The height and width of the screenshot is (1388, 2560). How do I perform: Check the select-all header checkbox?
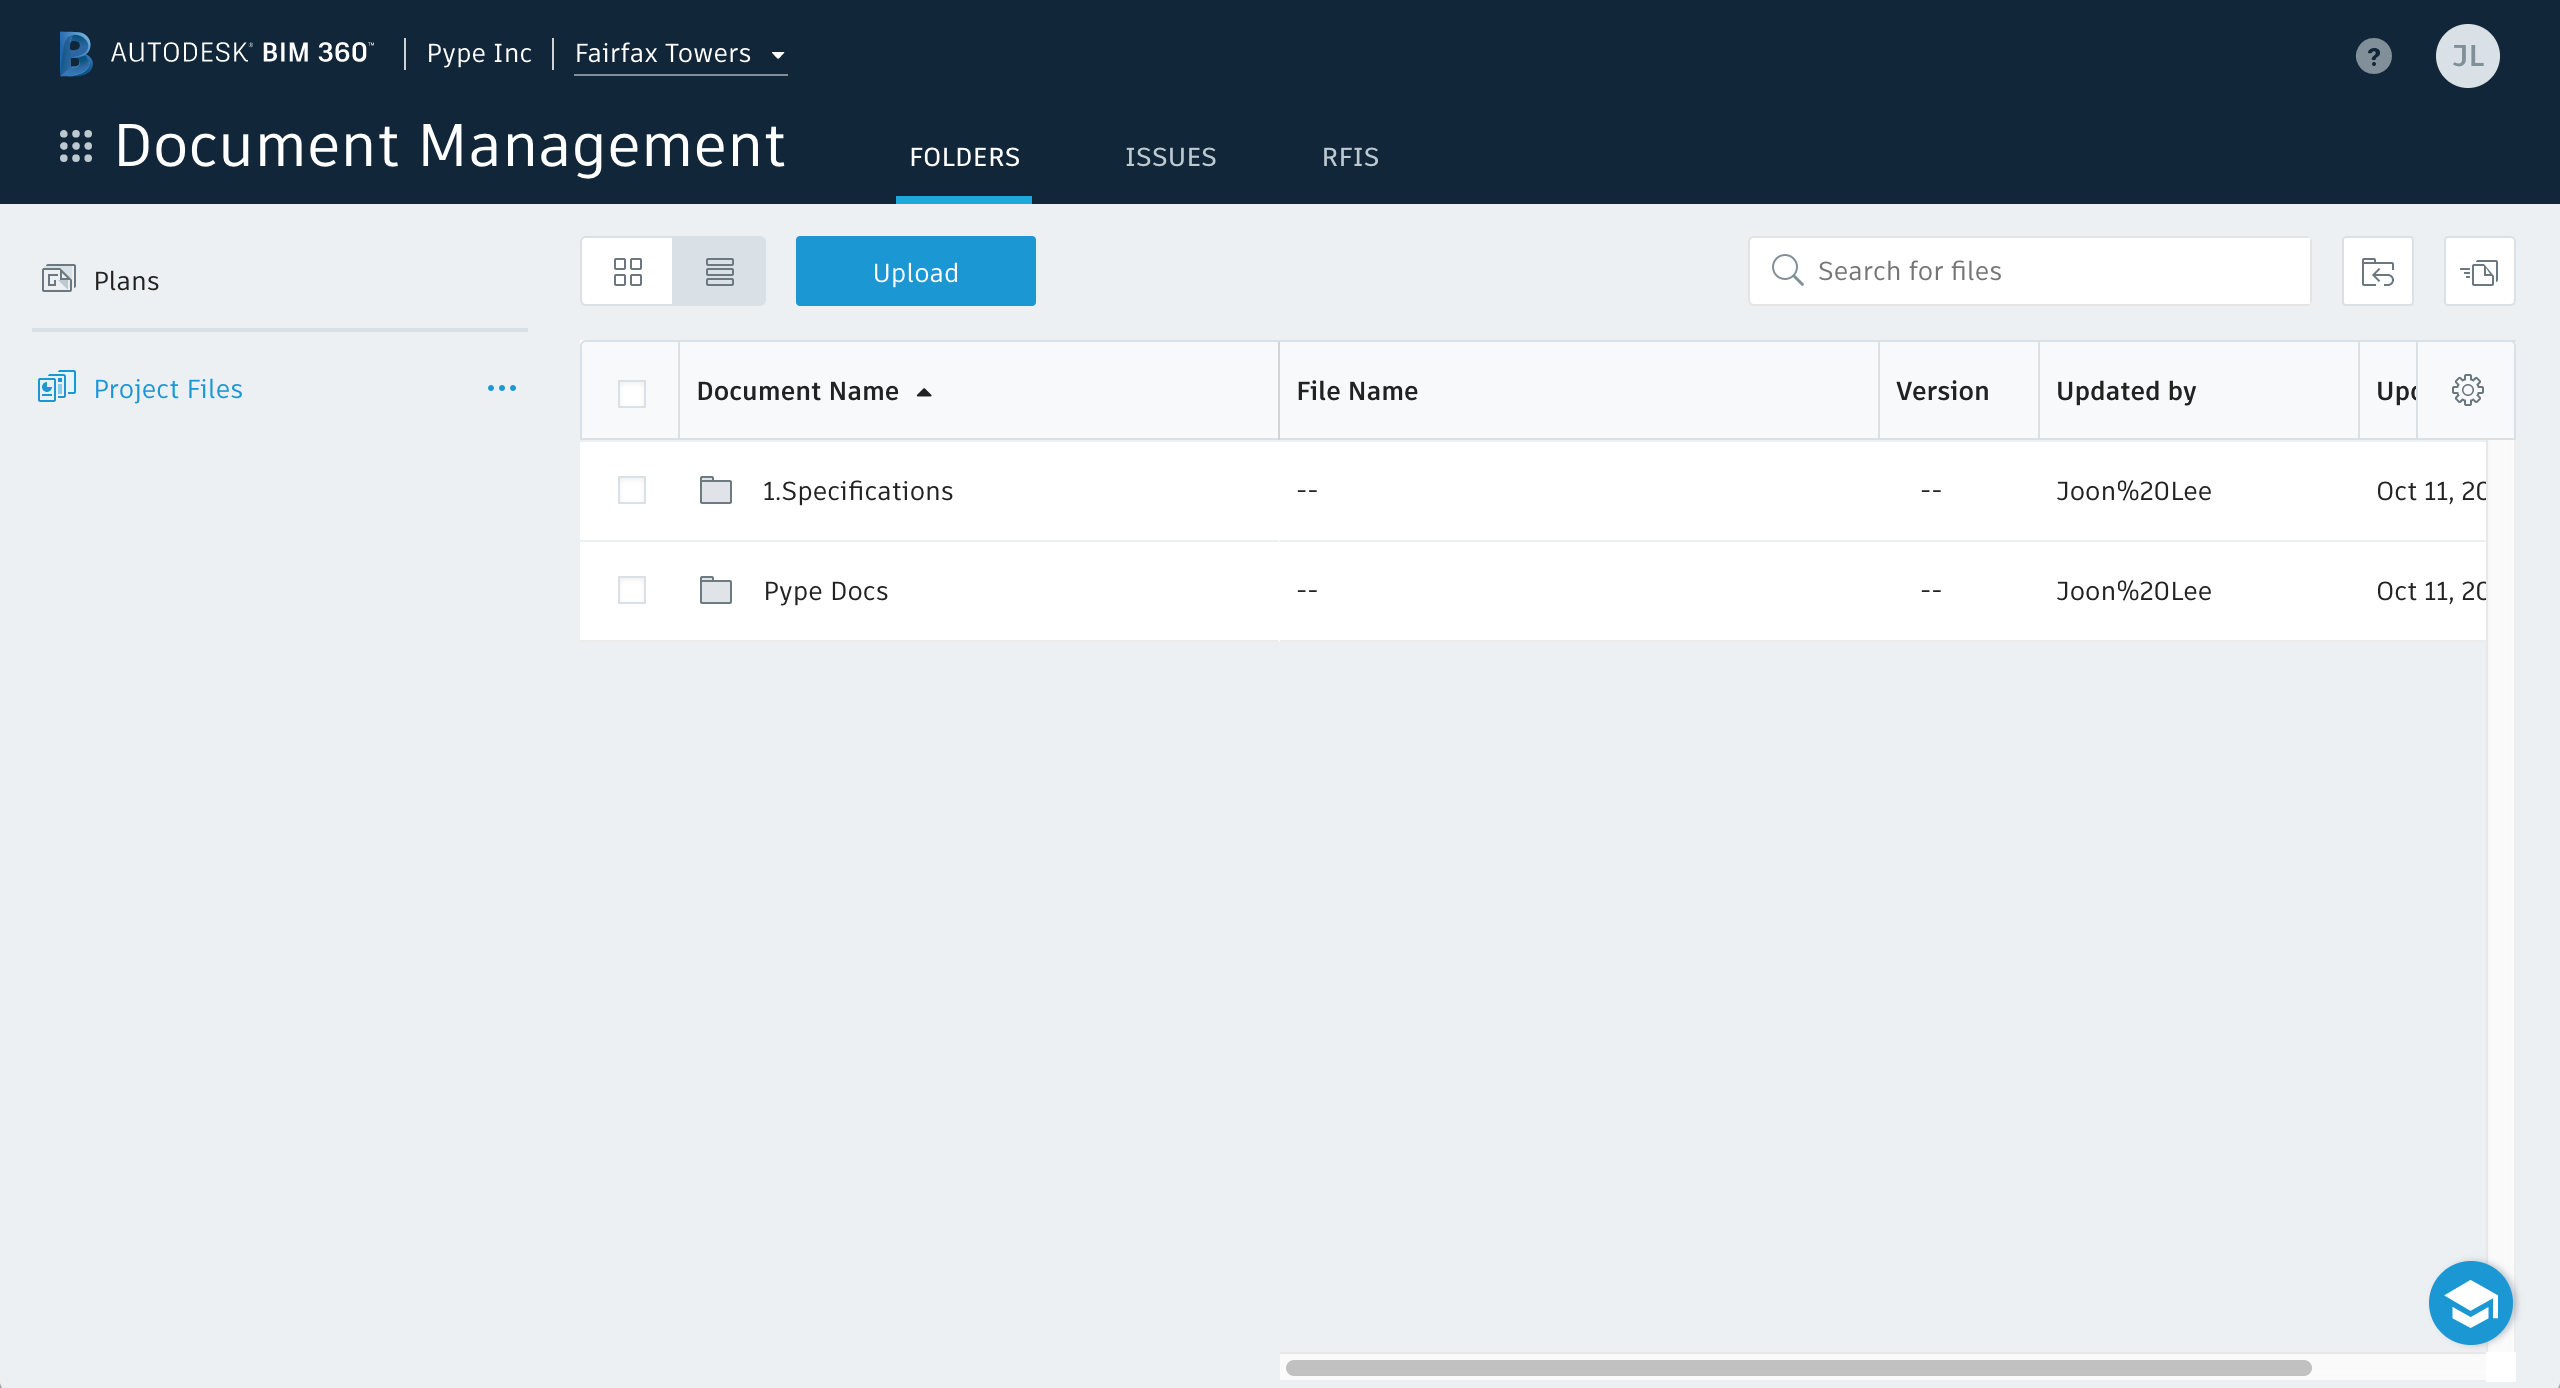tap(631, 393)
